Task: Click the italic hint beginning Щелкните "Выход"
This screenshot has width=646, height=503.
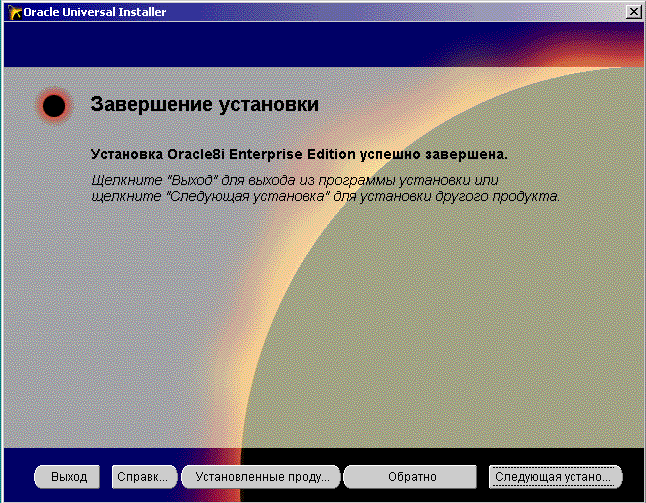Action: pyautogui.click(x=325, y=188)
